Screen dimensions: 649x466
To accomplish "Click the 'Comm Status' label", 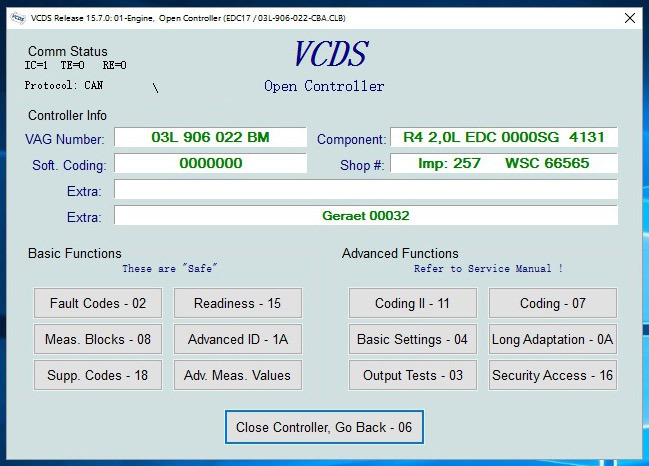I will pyautogui.click(x=67, y=51).
